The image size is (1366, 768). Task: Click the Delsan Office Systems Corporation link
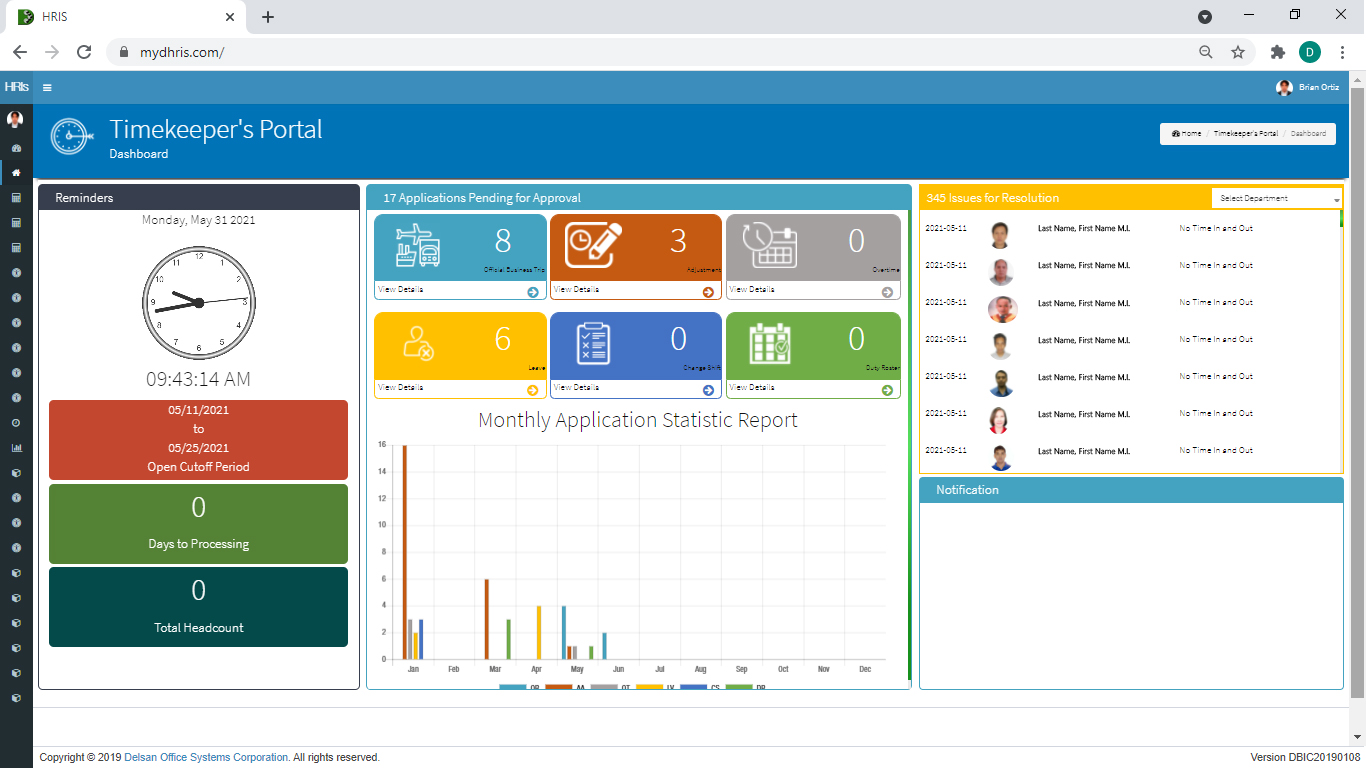[x=206, y=758]
